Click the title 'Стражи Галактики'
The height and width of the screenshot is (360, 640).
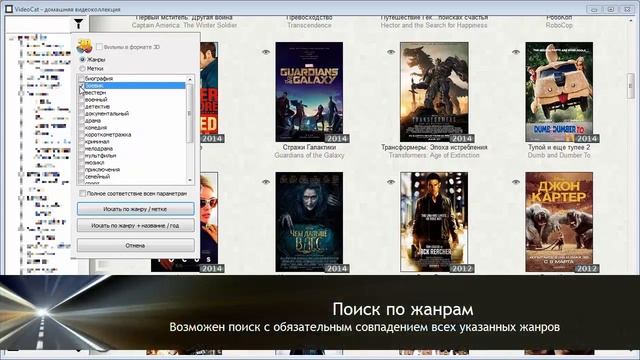309,147
